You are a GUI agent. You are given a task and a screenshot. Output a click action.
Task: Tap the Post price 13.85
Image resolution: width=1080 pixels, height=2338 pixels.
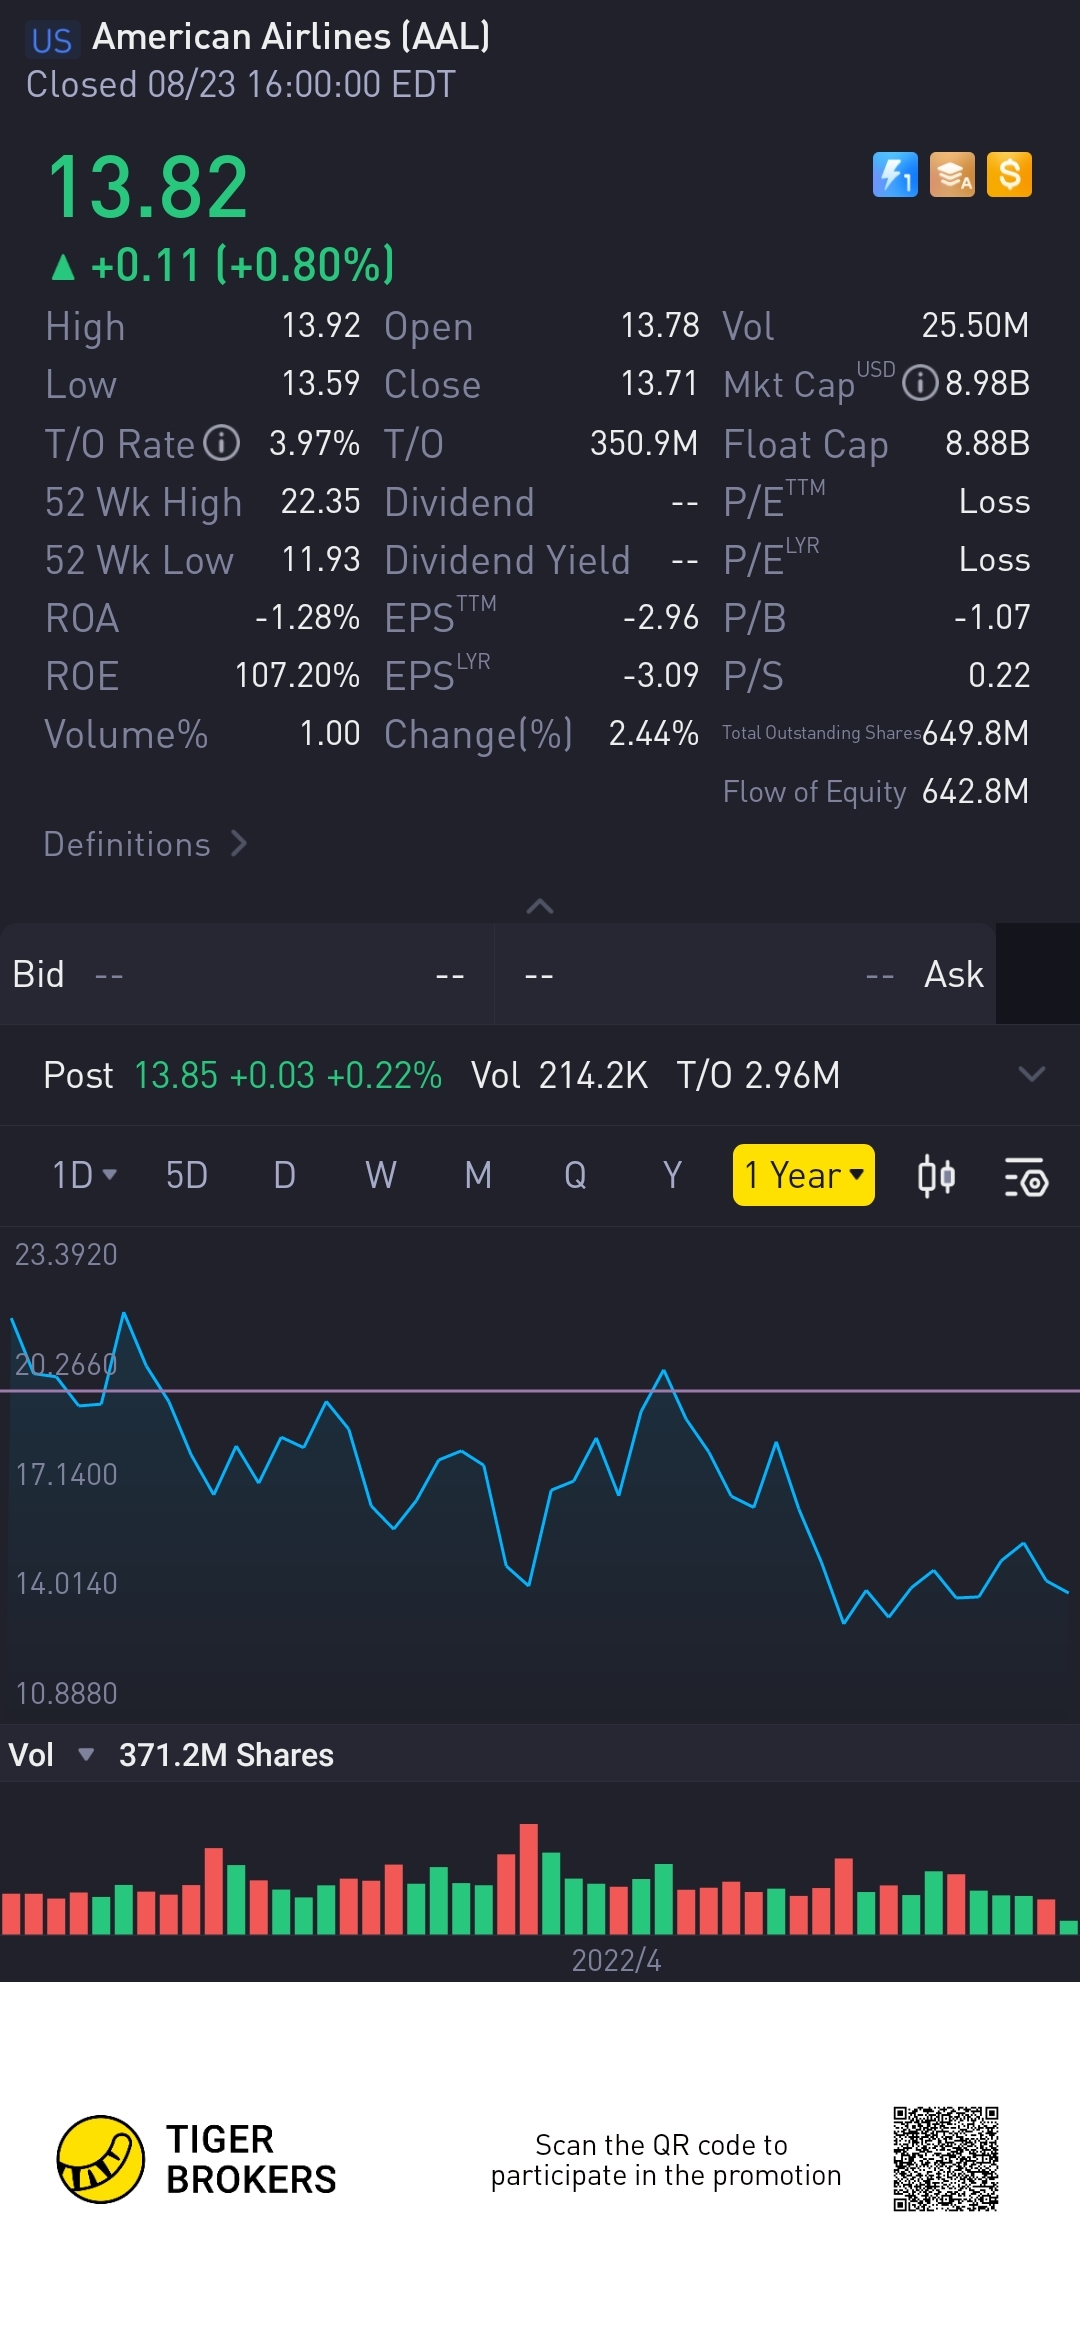(x=176, y=1075)
